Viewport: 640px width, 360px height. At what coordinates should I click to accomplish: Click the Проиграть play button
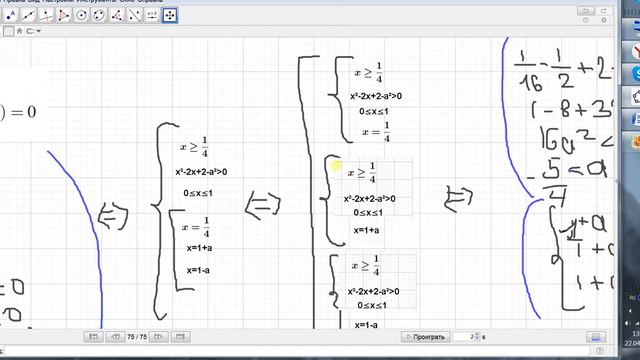(426, 337)
